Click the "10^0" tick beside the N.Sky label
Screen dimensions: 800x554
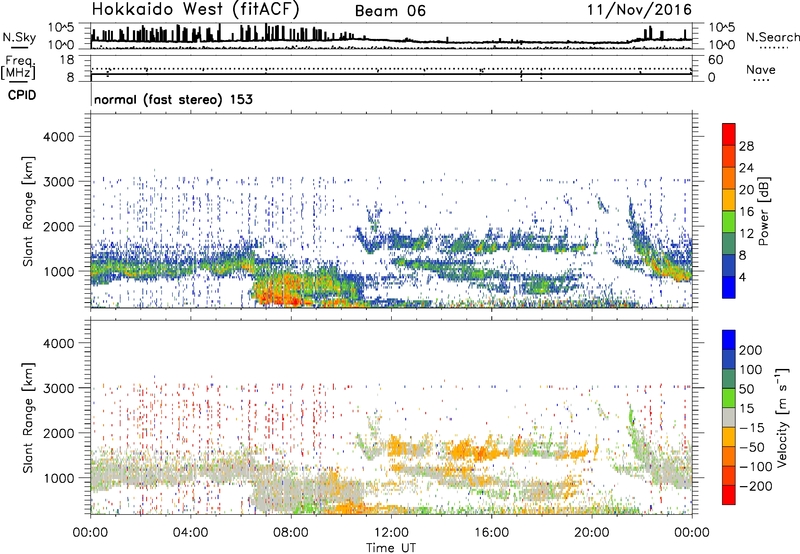pyautogui.click(x=61, y=45)
